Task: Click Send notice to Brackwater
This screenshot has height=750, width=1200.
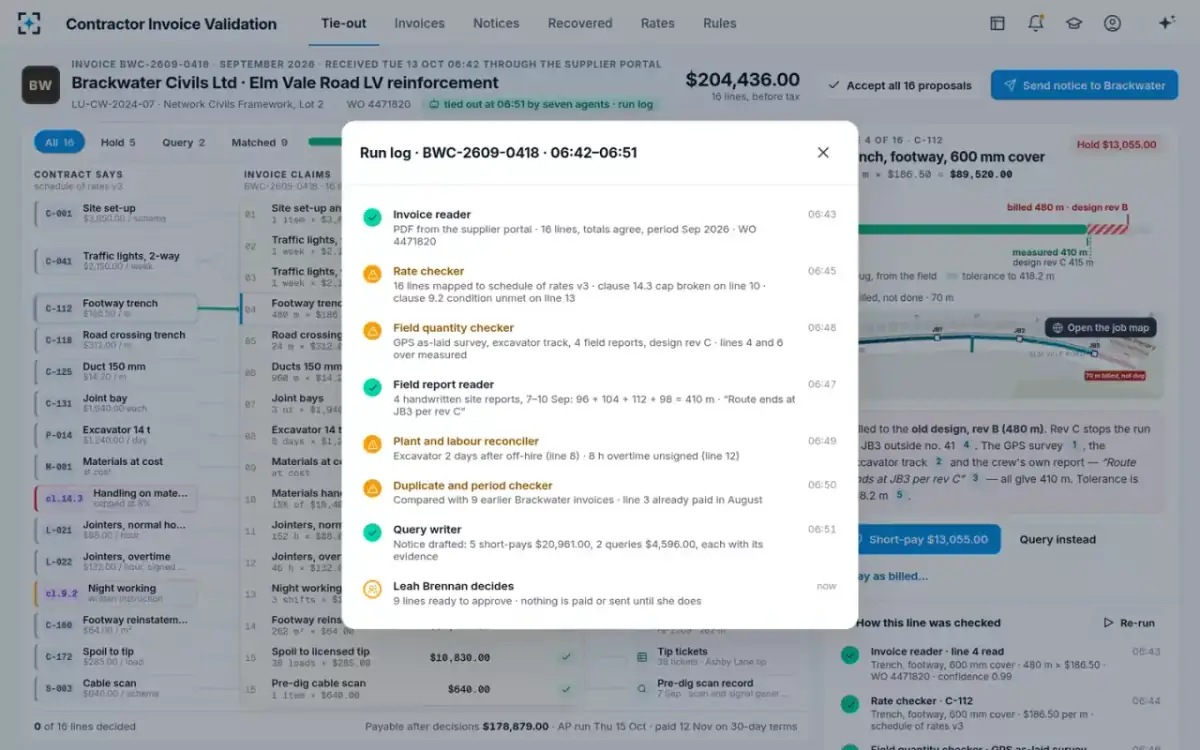Action: tap(1084, 85)
